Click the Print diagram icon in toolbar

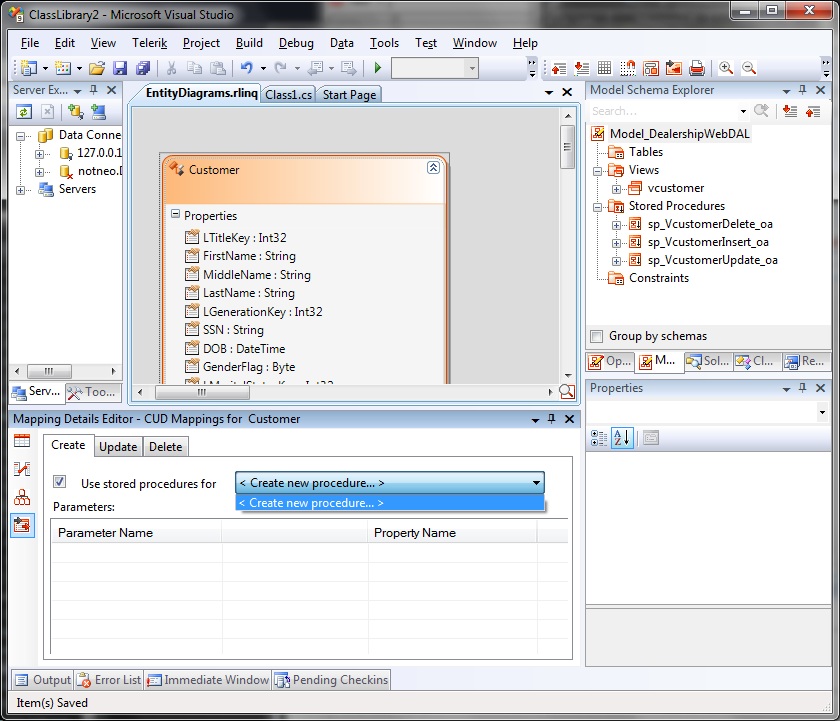point(697,68)
